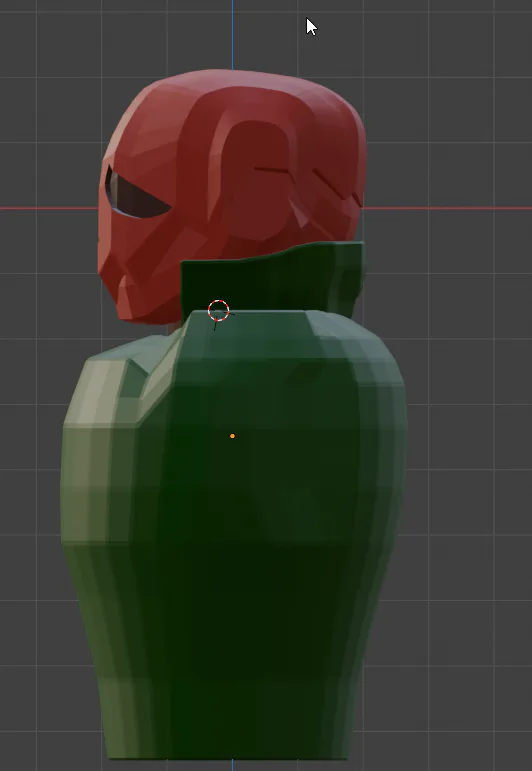Click the blue Z axis line below the torso

click(x=232, y=766)
